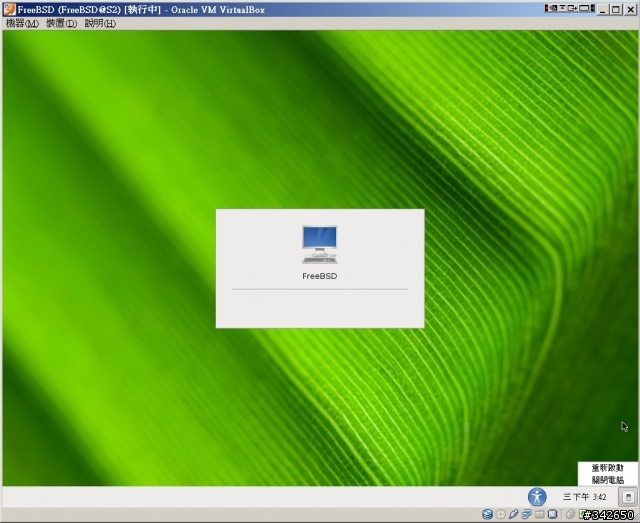Viewport: 640px width, 523px height.
Task: Click the first icon in the title bar mini-toolbar
Action: 553,8
